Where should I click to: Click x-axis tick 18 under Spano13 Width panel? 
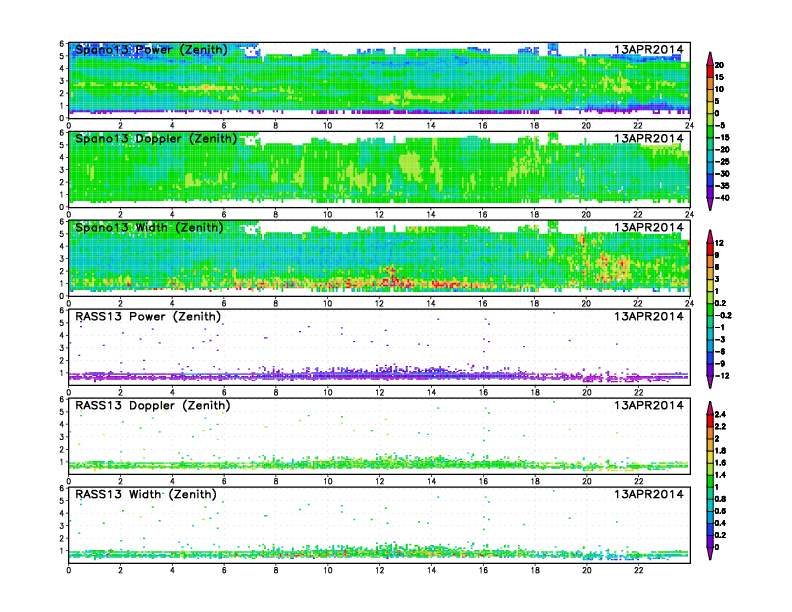535,303
